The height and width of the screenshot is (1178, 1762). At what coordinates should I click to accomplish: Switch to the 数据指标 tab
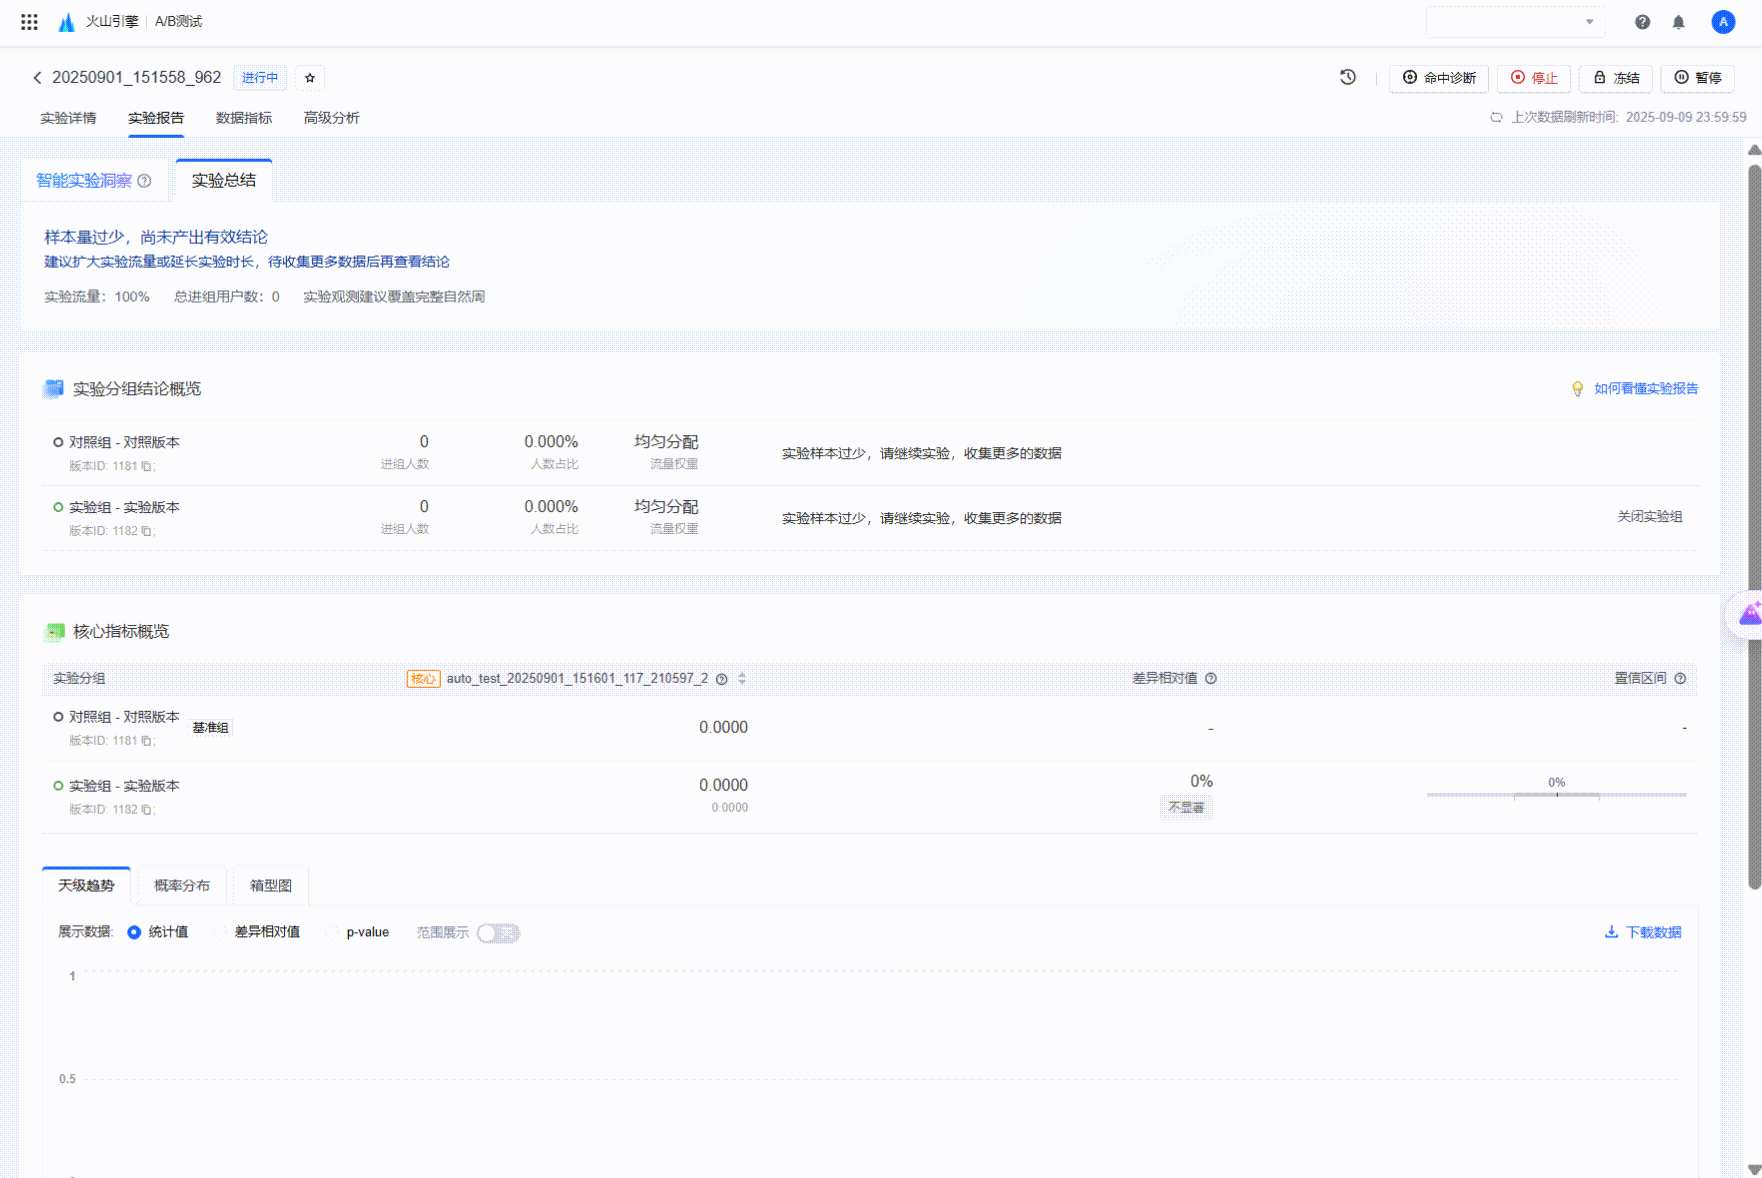pos(243,118)
